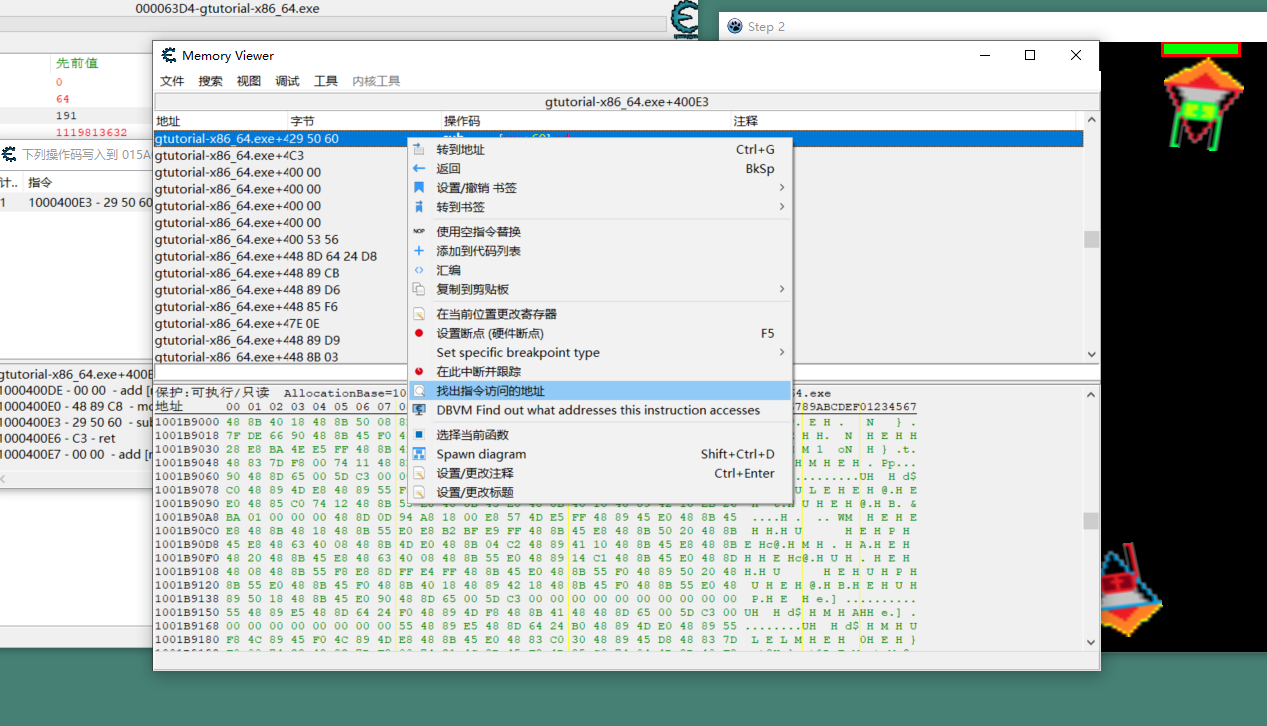1267x726 pixels.
Task: Click the bookmark icon next to 设置/撤销书签
Action: [419, 187]
